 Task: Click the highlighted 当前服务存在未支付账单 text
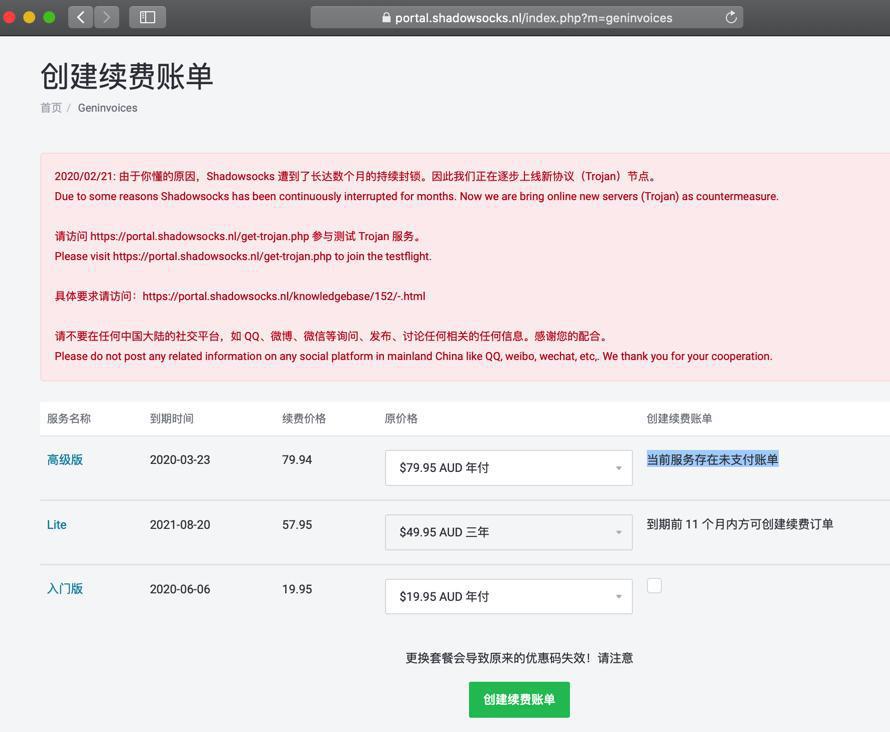click(x=712, y=459)
